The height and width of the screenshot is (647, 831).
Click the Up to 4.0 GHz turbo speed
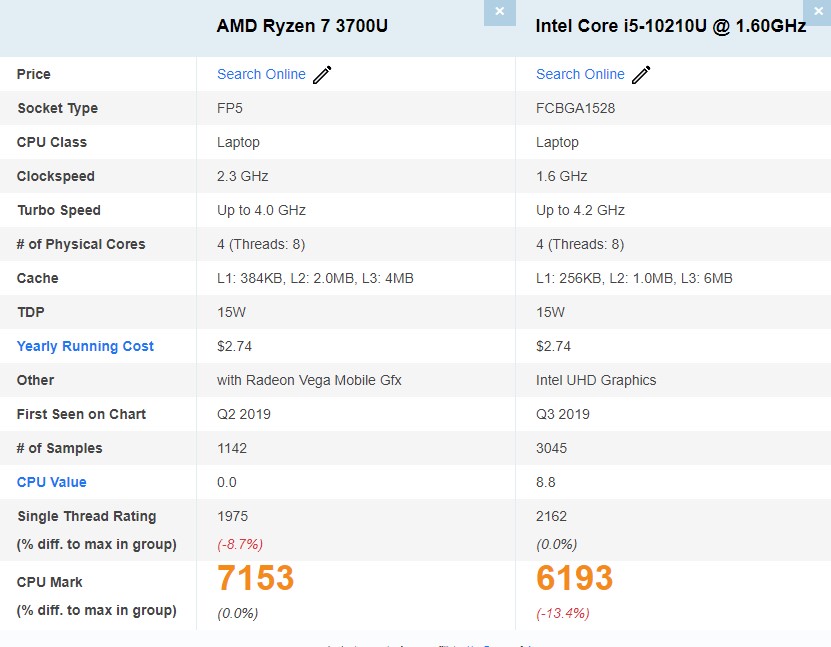261,210
